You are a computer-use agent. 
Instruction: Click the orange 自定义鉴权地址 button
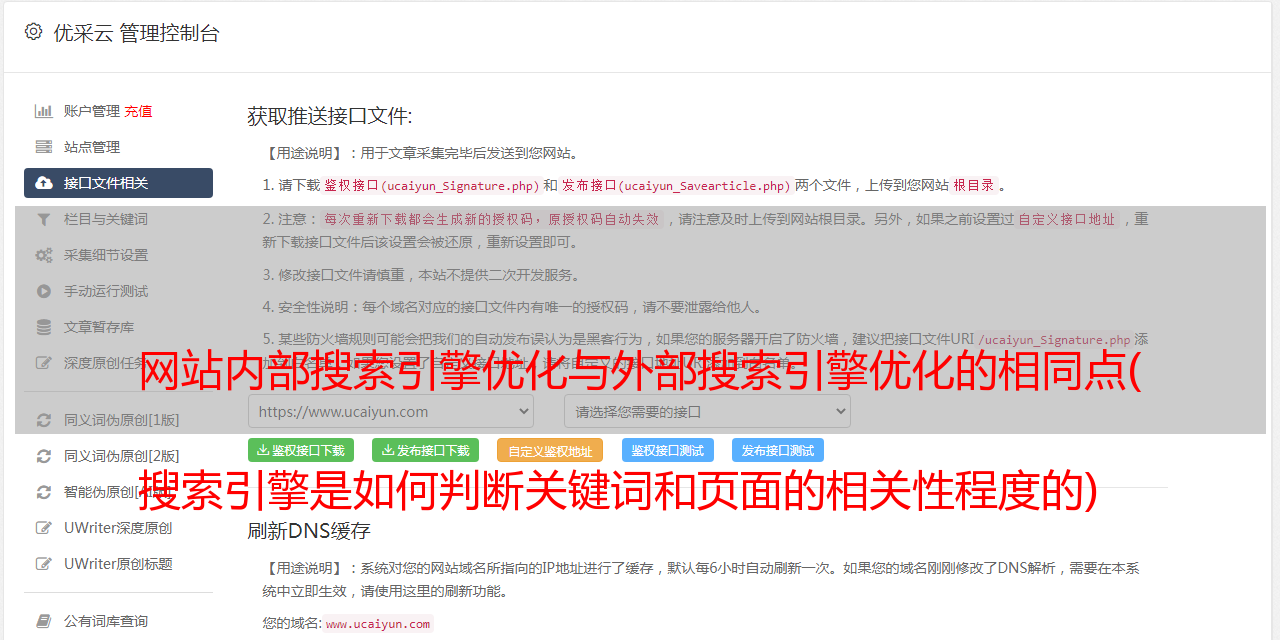pyautogui.click(x=550, y=450)
